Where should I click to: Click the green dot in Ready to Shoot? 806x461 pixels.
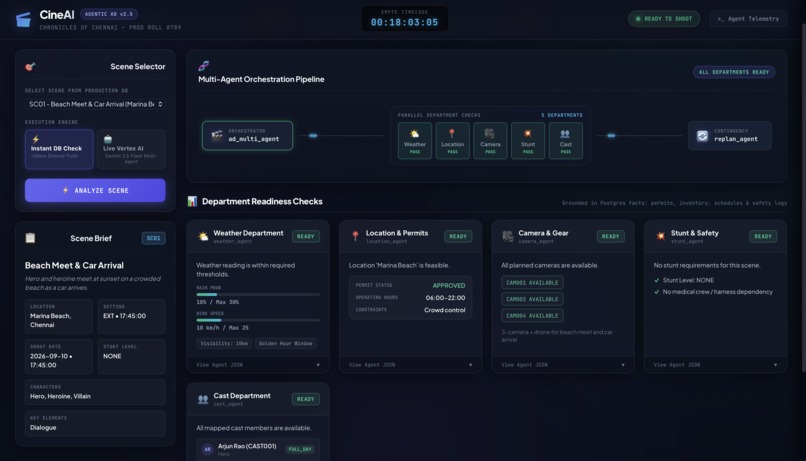point(638,19)
